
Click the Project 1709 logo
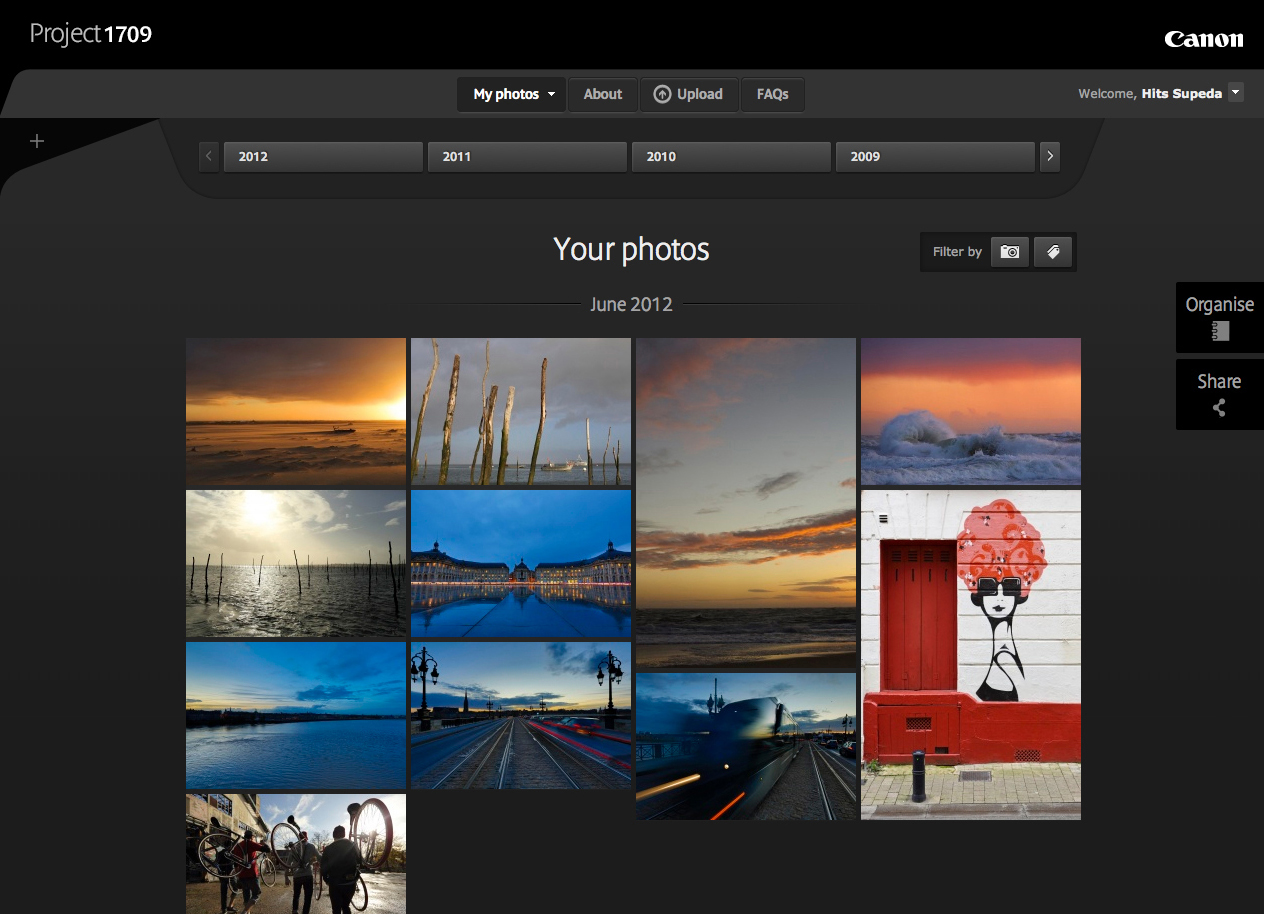click(91, 34)
